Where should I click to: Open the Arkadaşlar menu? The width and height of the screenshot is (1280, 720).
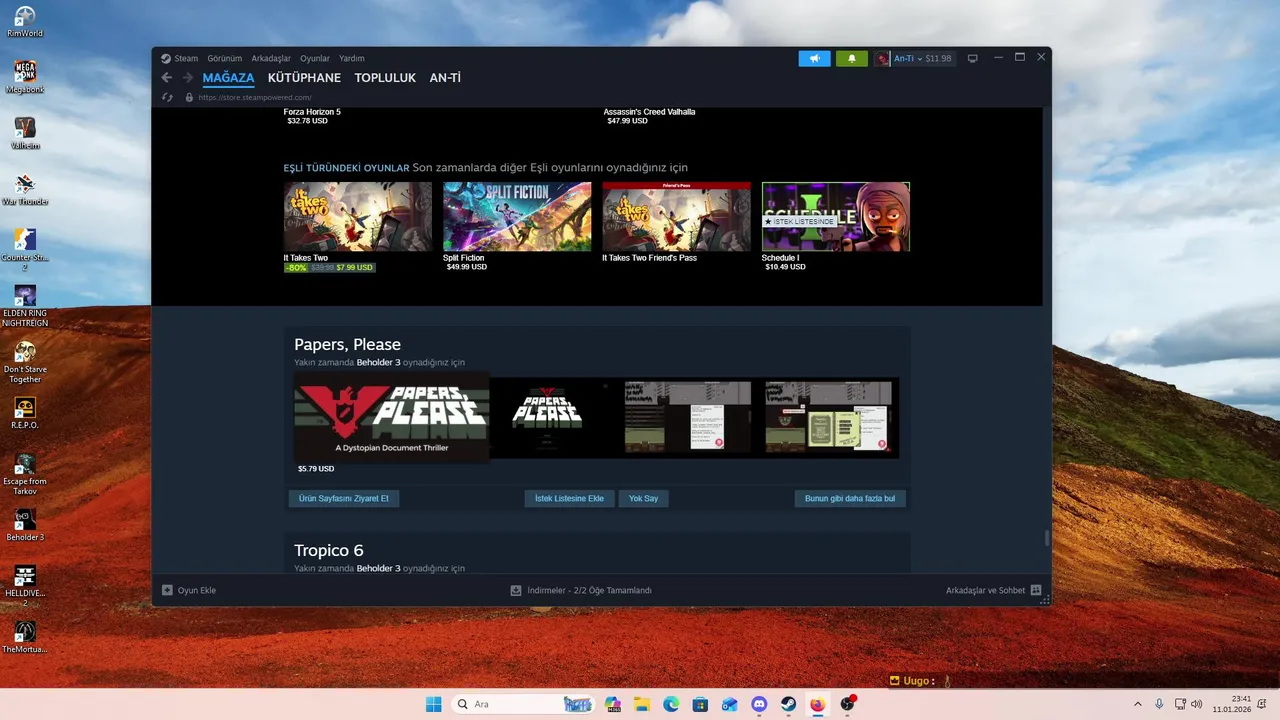[x=271, y=58]
